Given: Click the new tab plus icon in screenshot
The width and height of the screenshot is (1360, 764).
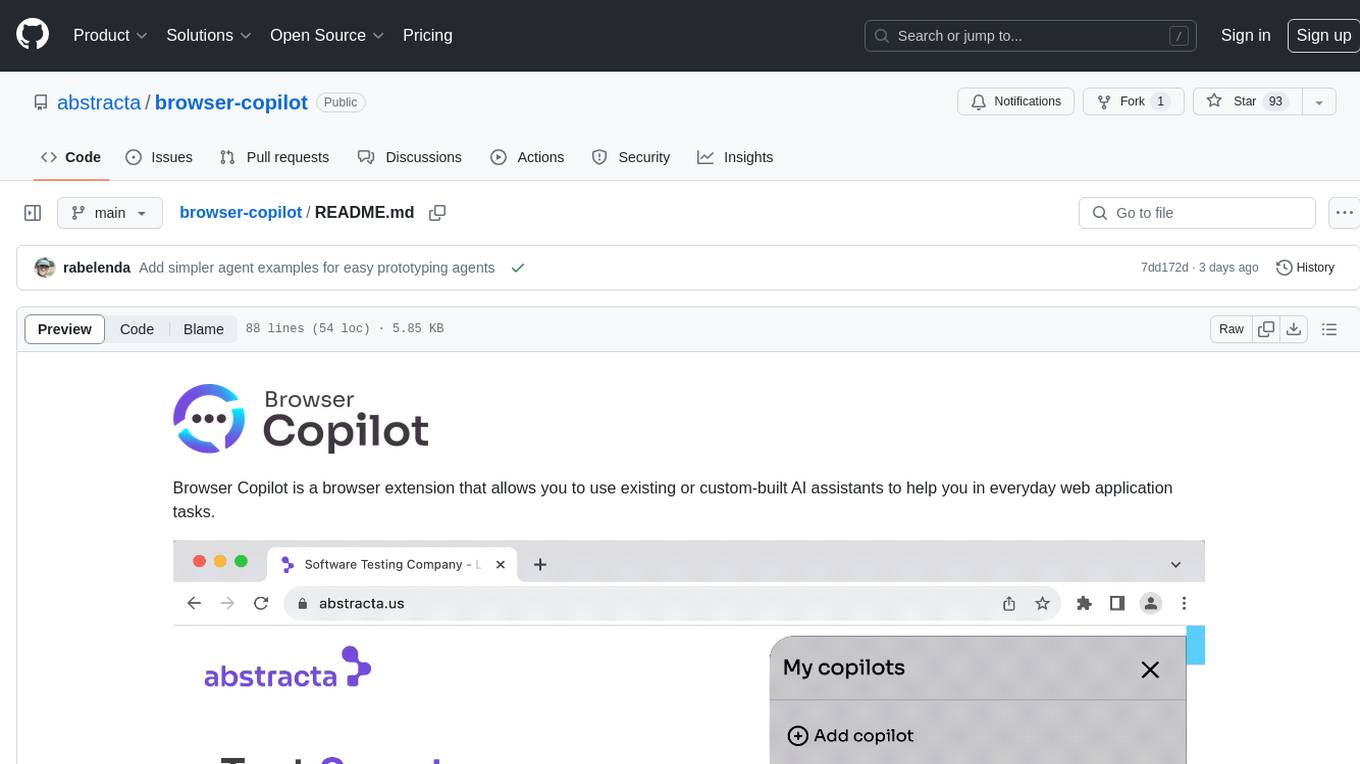Looking at the screenshot, I should pyautogui.click(x=540, y=565).
